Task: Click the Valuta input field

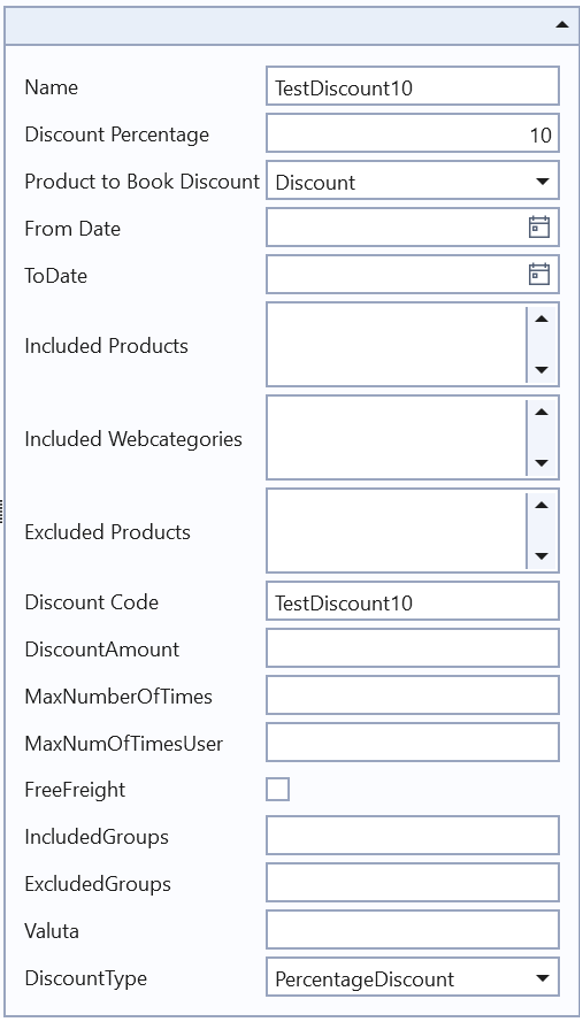Action: [x=412, y=930]
